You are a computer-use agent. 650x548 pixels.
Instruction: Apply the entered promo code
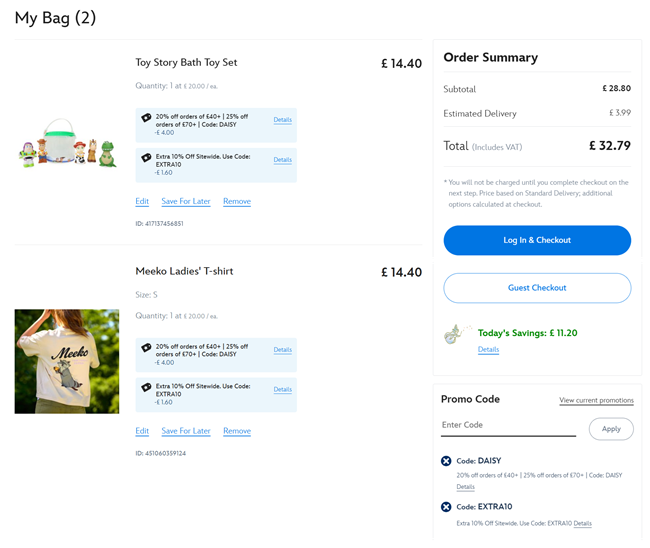point(611,429)
